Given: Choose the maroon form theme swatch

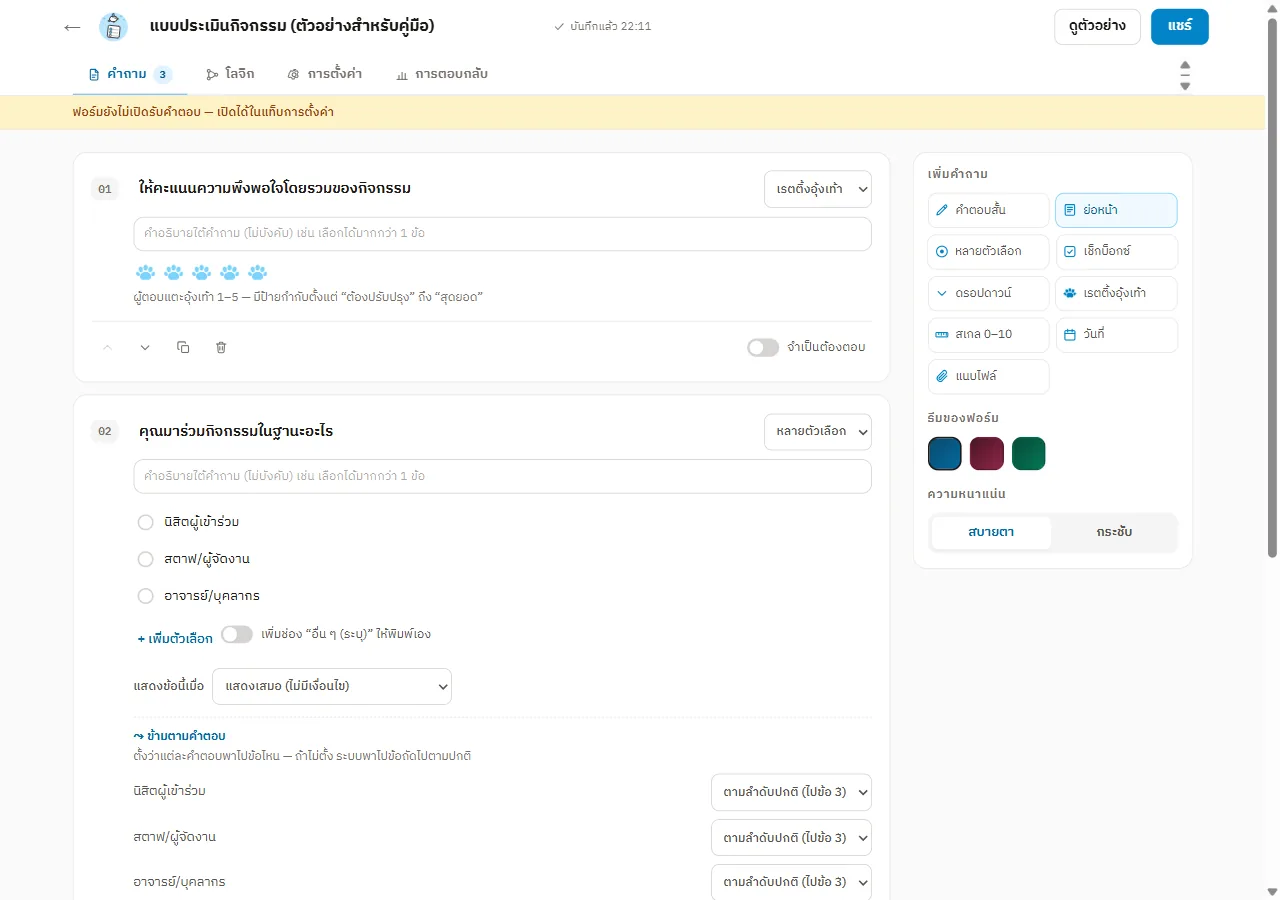Looking at the screenshot, I should (x=987, y=453).
